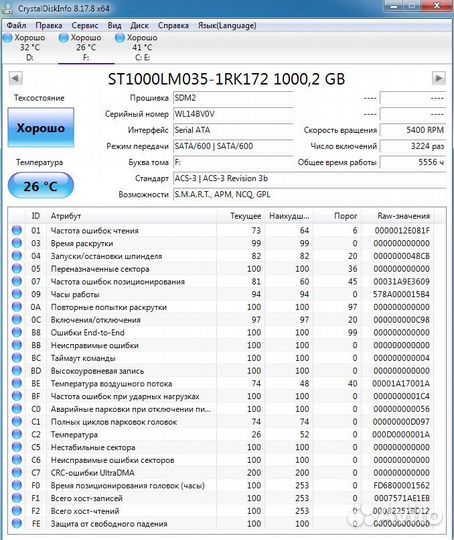Click the 26 °C temperature button
The height and width of the screenshot is (540, 454).
click(41, 186)
